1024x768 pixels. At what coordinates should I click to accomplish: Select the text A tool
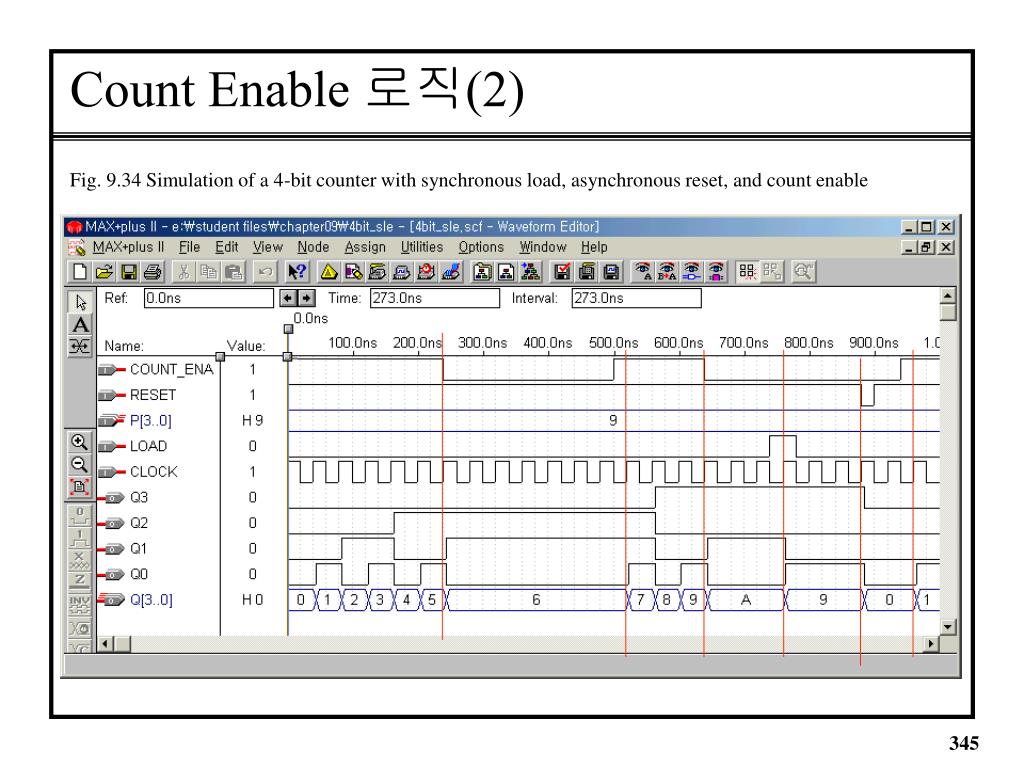(80, 325)
